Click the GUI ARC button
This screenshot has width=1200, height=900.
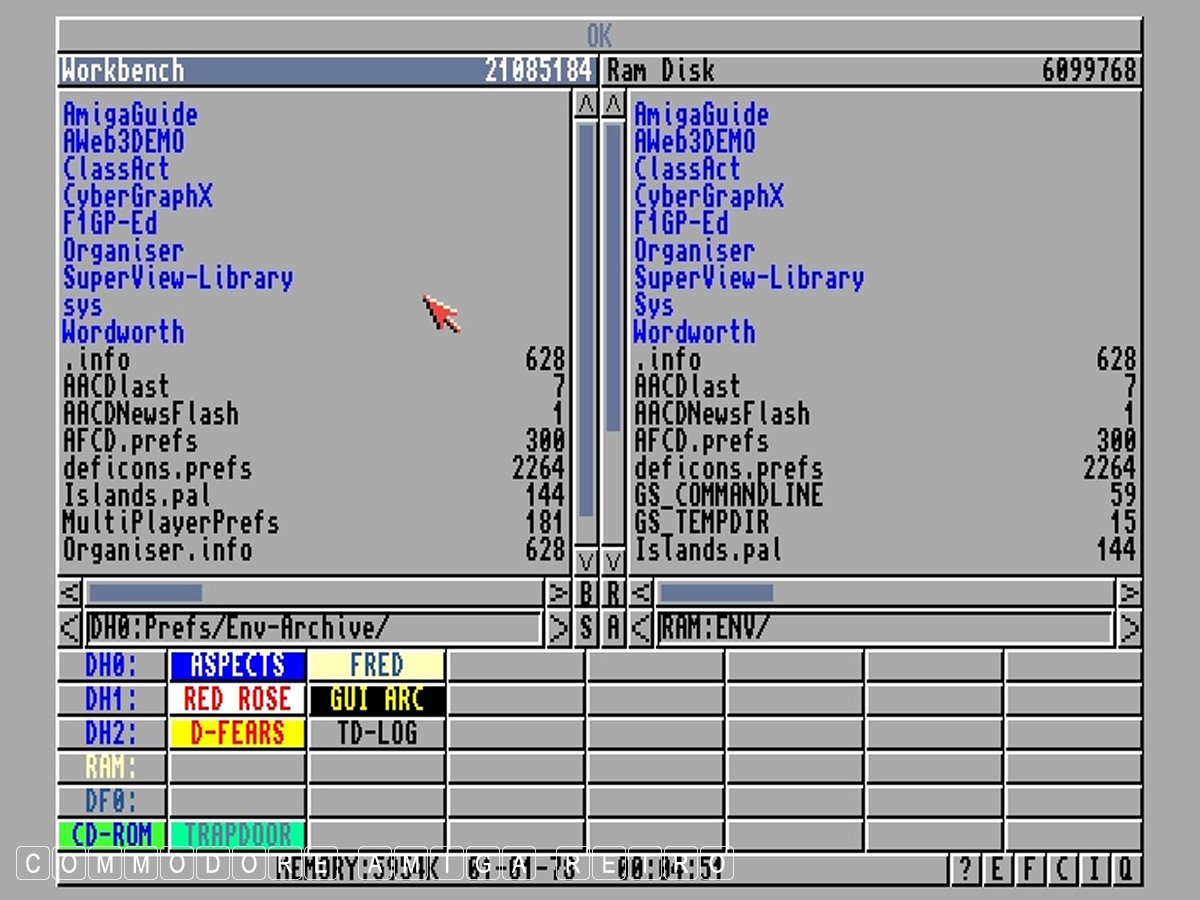377,699
